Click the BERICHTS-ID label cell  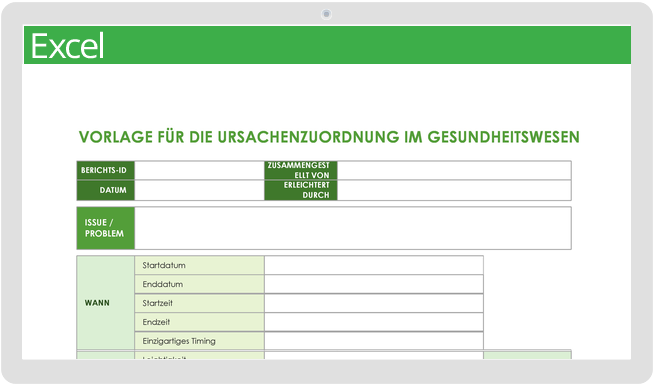(106, 171)
